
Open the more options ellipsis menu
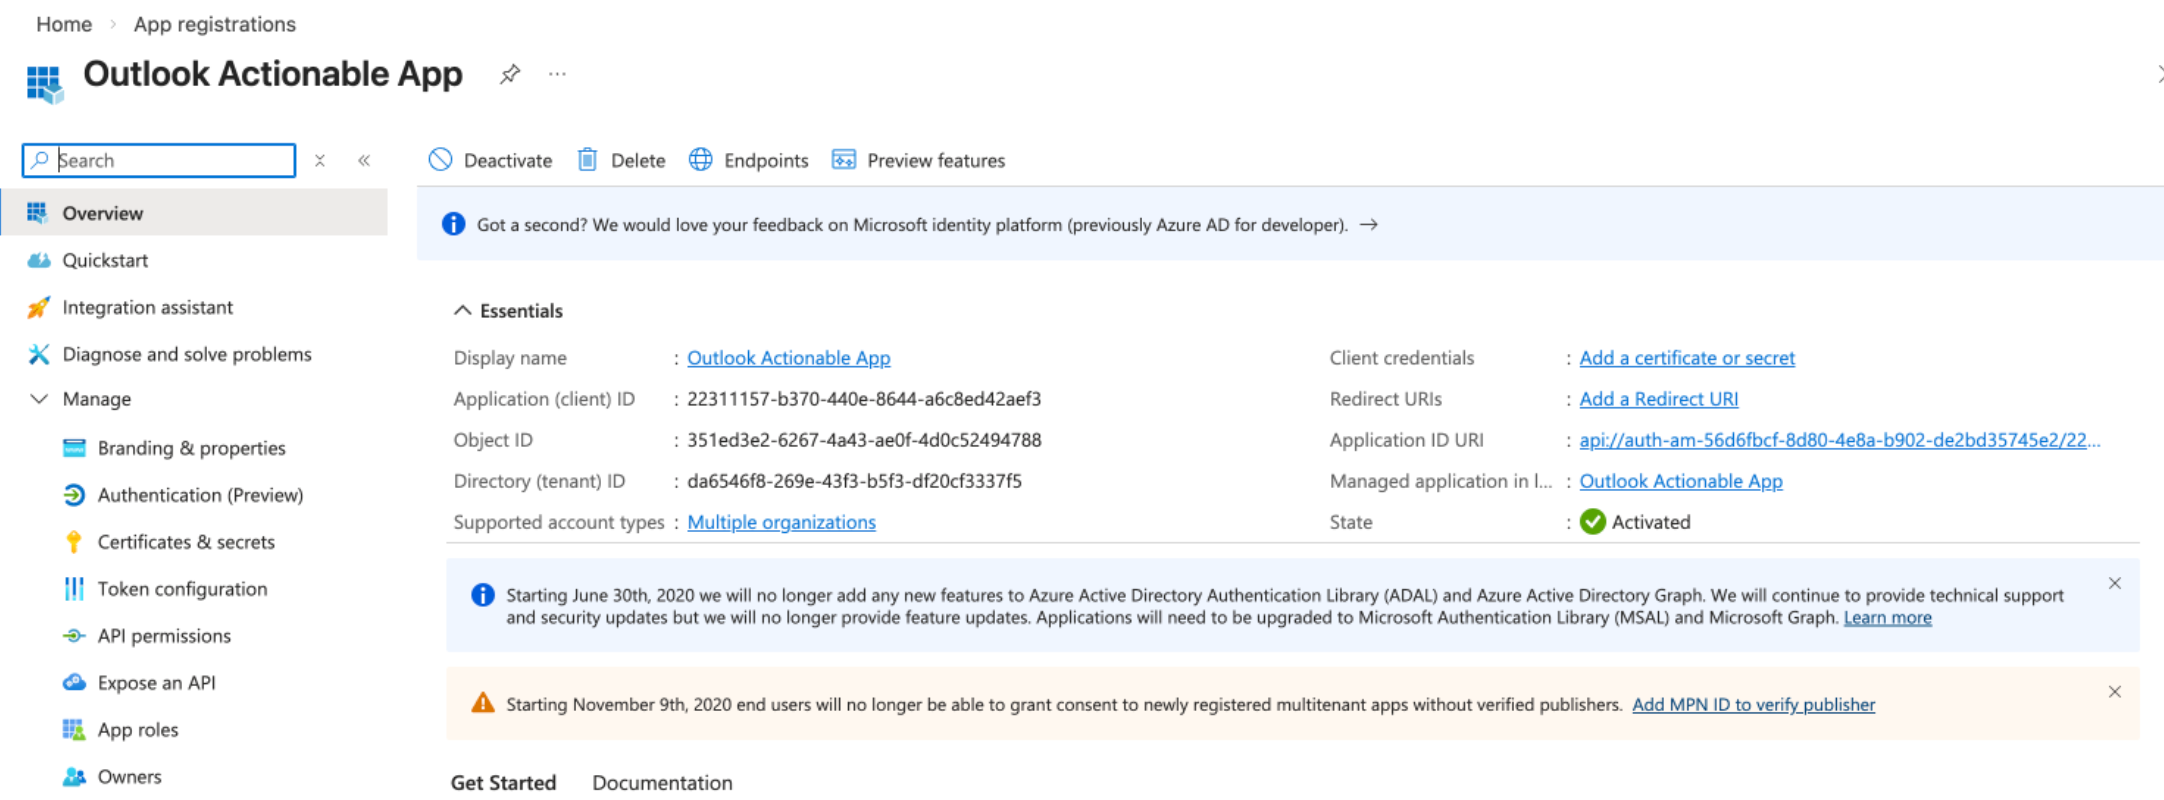click(557, 74)
